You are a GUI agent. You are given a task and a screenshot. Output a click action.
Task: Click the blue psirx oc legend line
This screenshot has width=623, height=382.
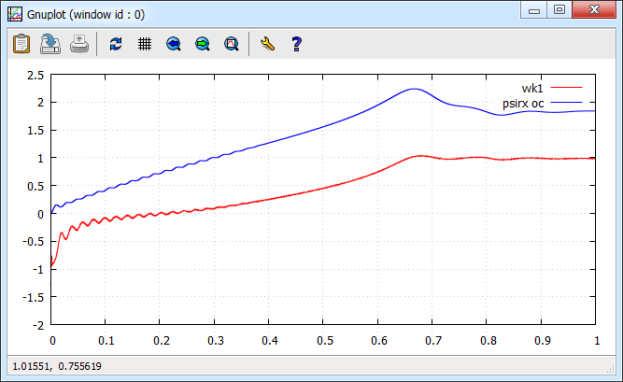point(566,103)
